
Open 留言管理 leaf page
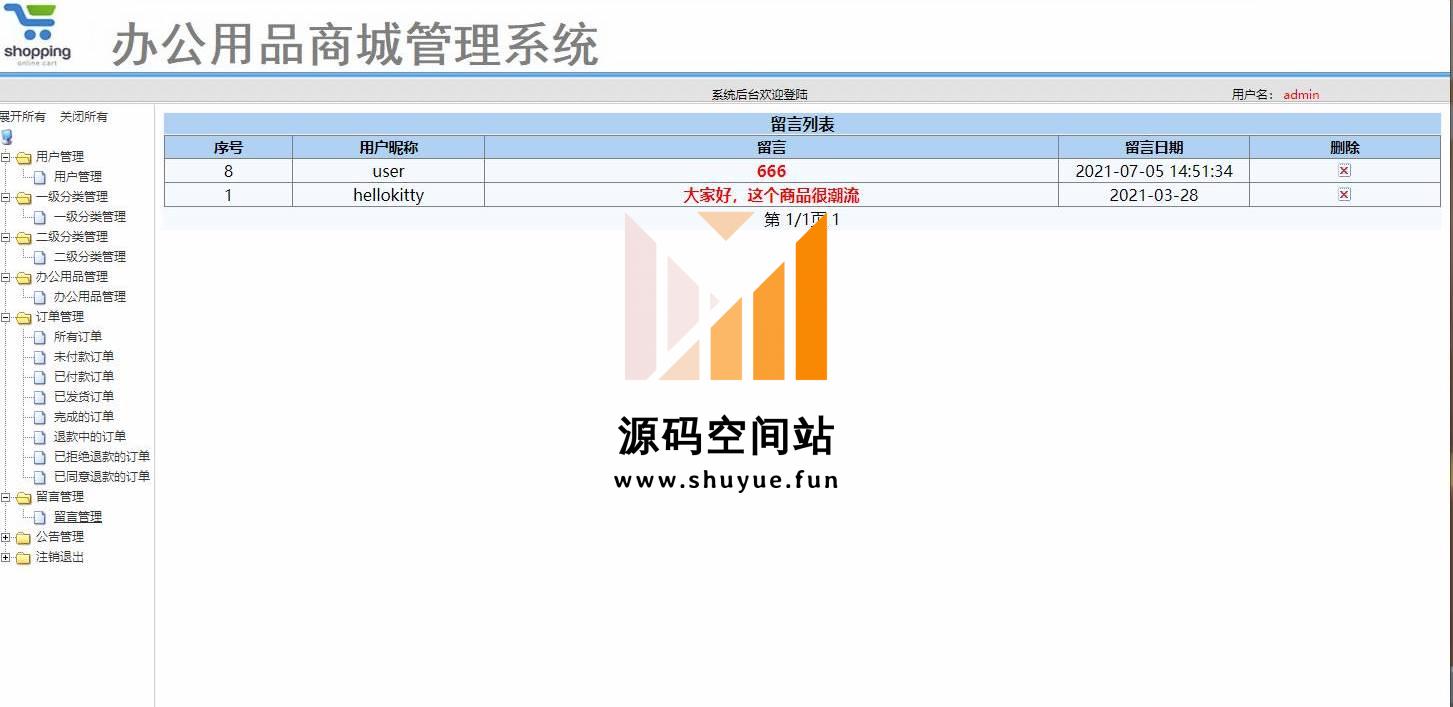[x=78, y=517]
